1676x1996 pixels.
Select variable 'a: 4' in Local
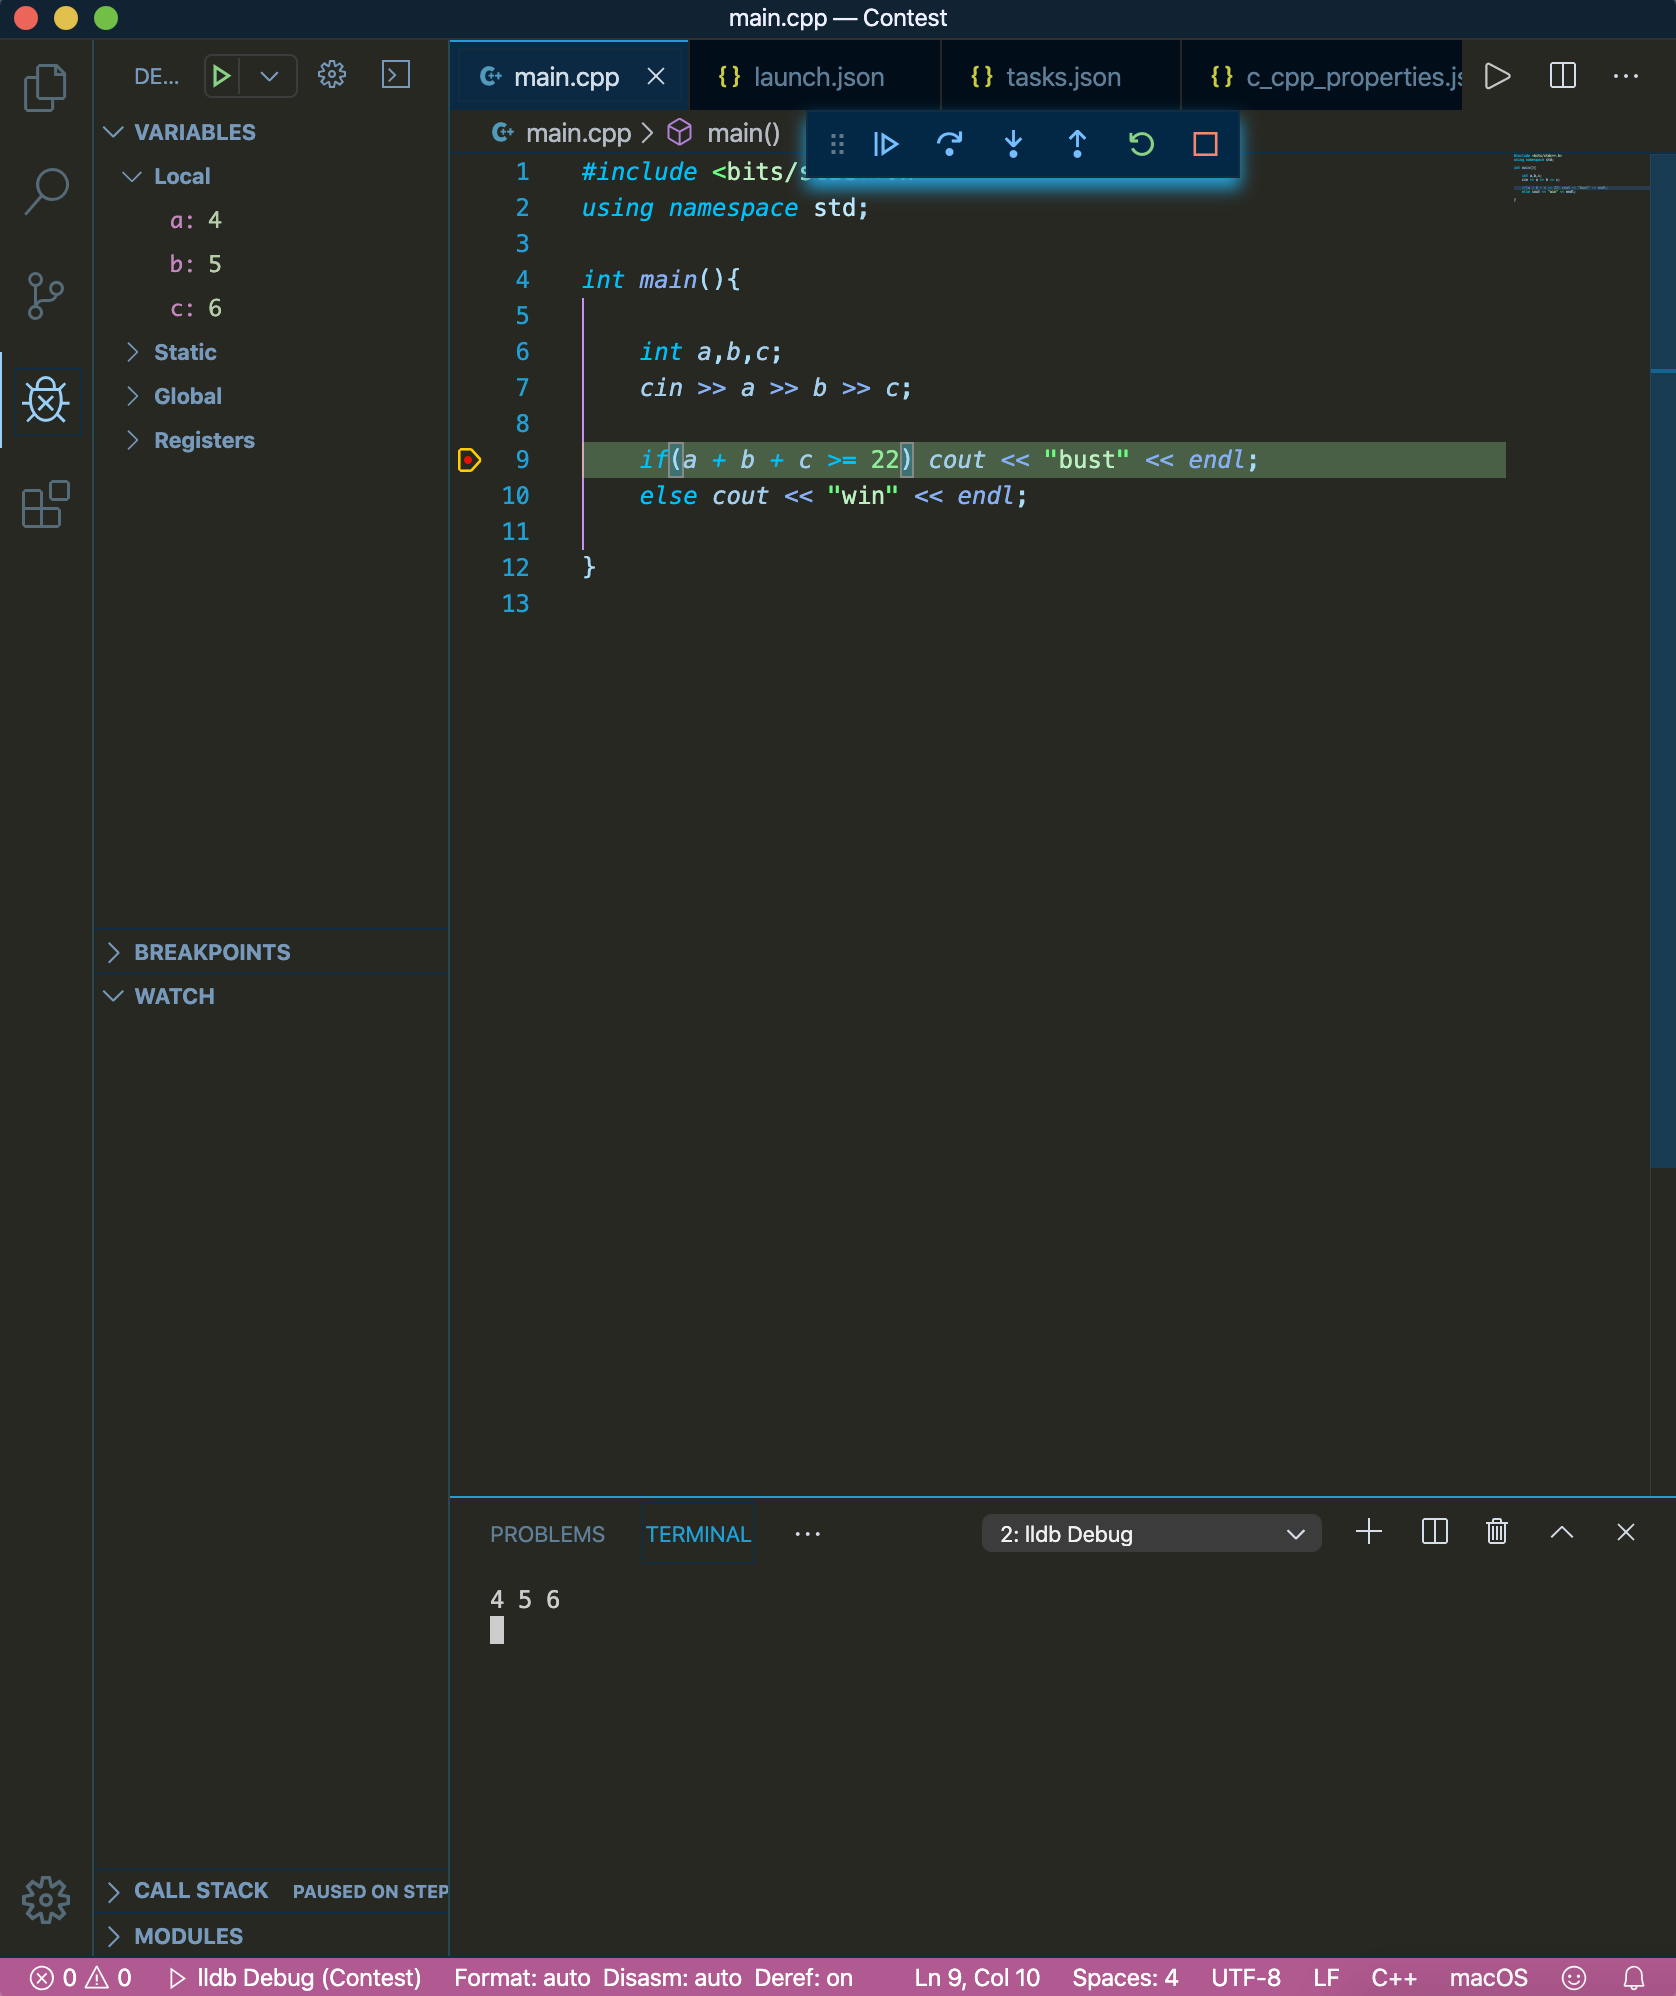tap(196, 220)
